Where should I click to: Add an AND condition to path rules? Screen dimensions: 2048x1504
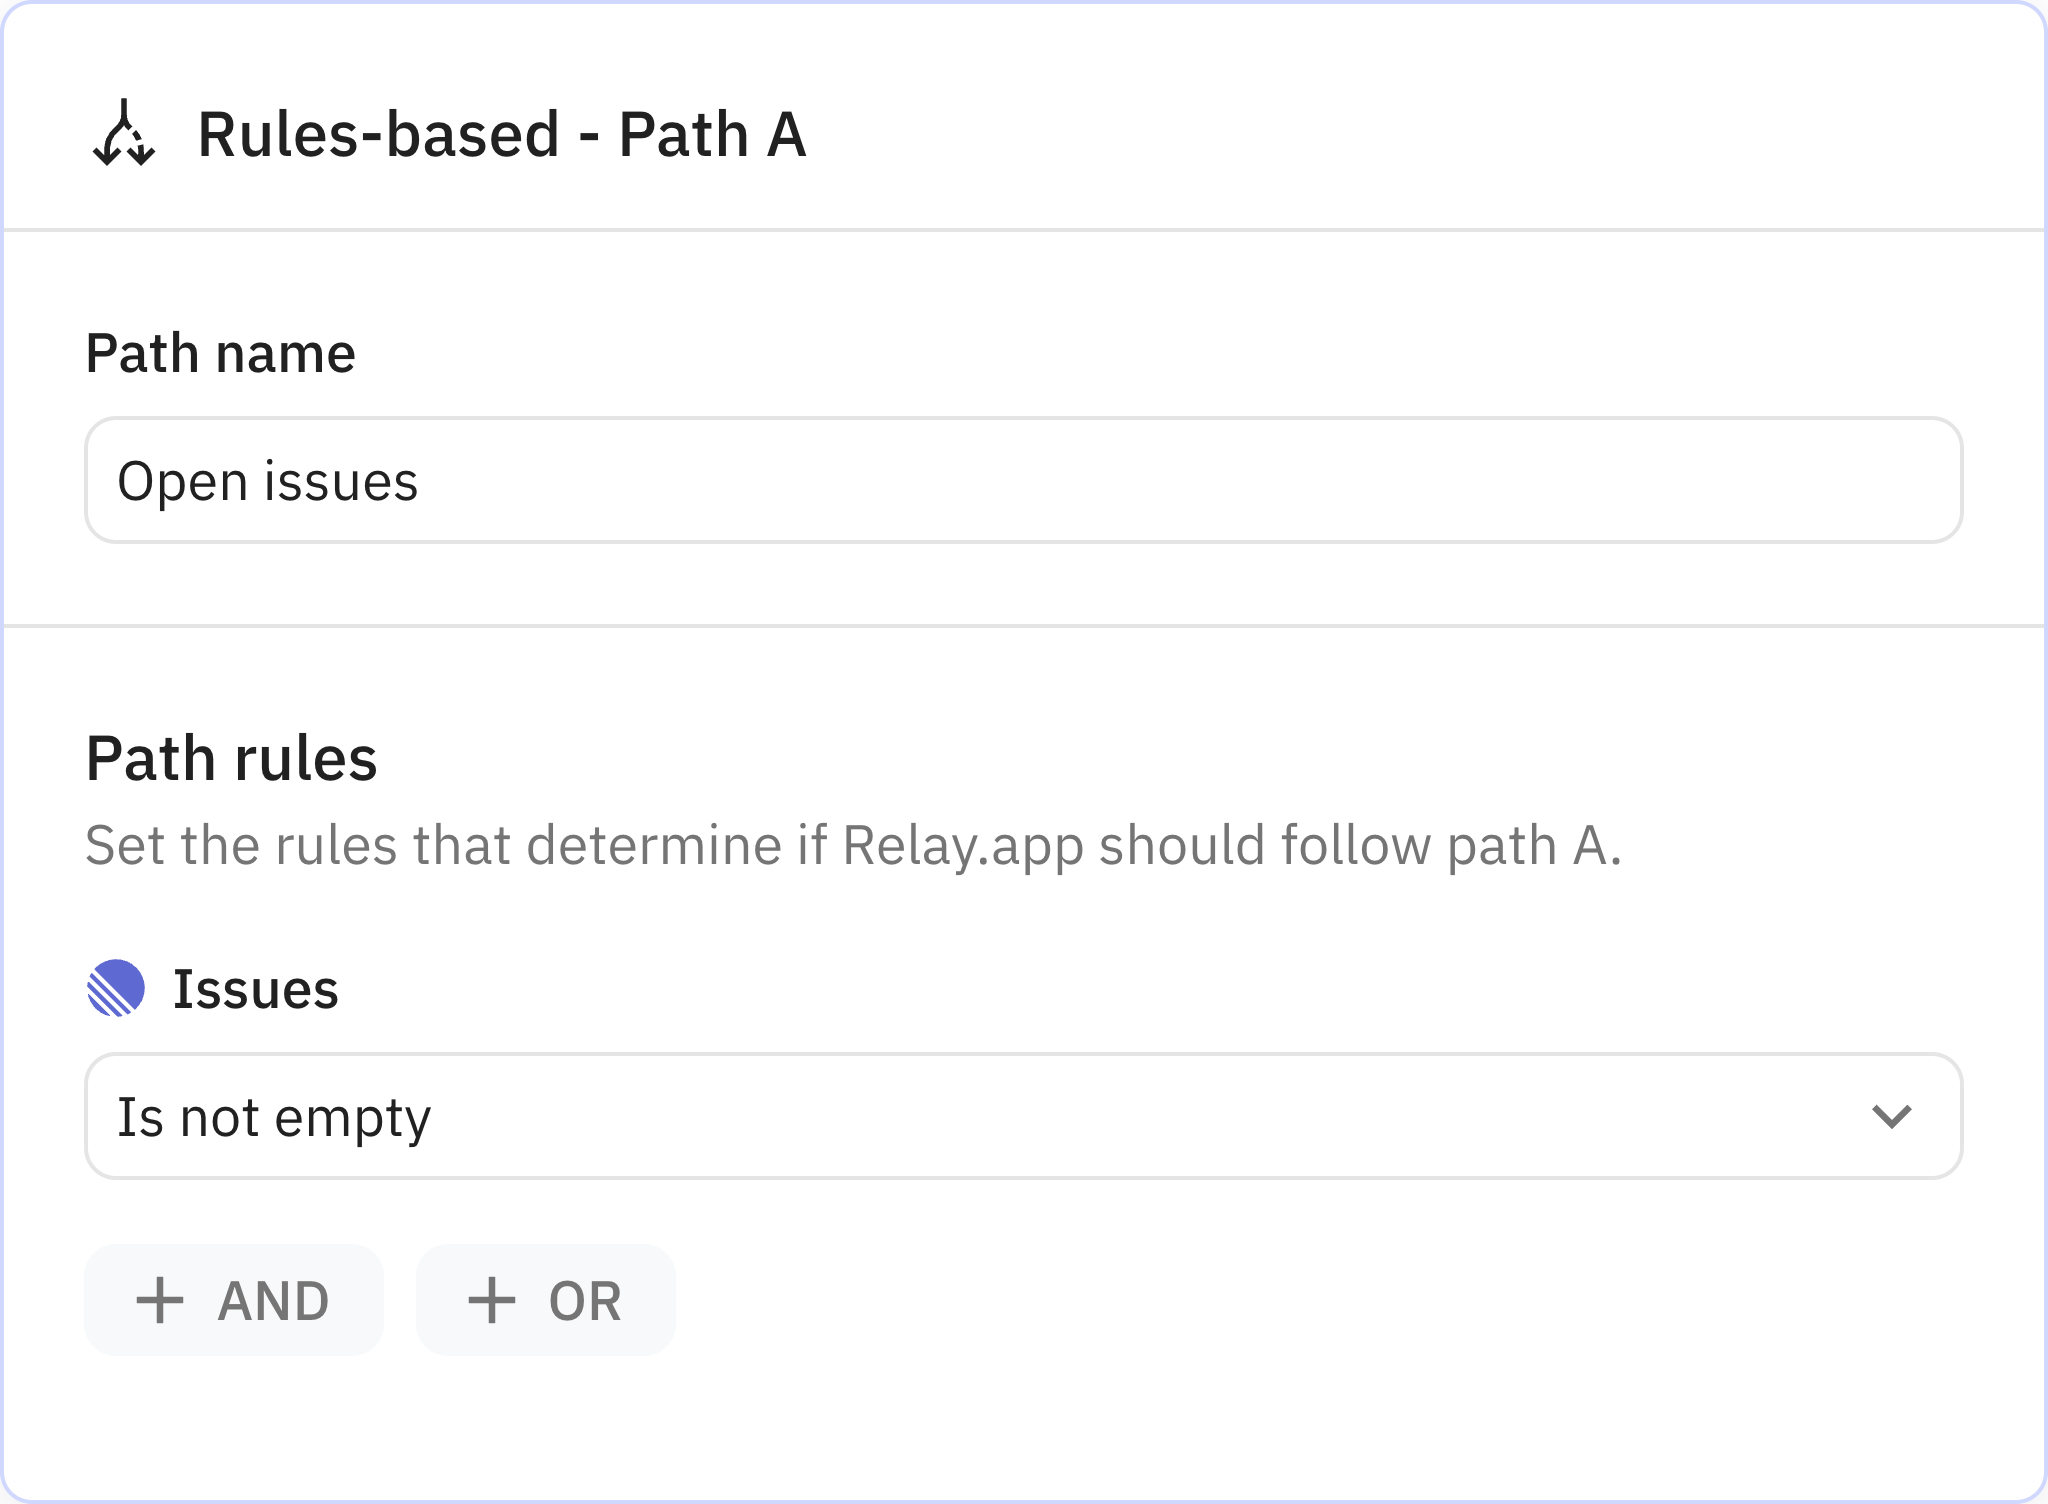click(x=233, y=1300)
